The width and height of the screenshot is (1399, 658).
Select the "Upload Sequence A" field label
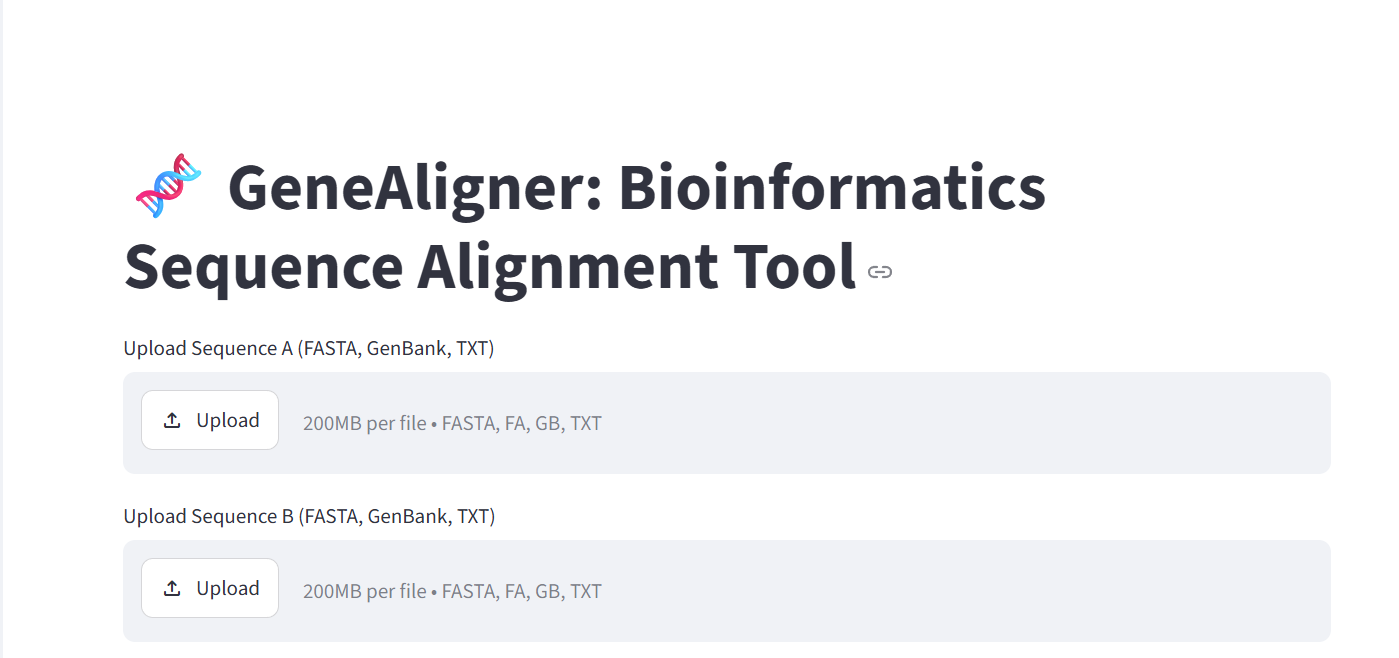(309, 348)
